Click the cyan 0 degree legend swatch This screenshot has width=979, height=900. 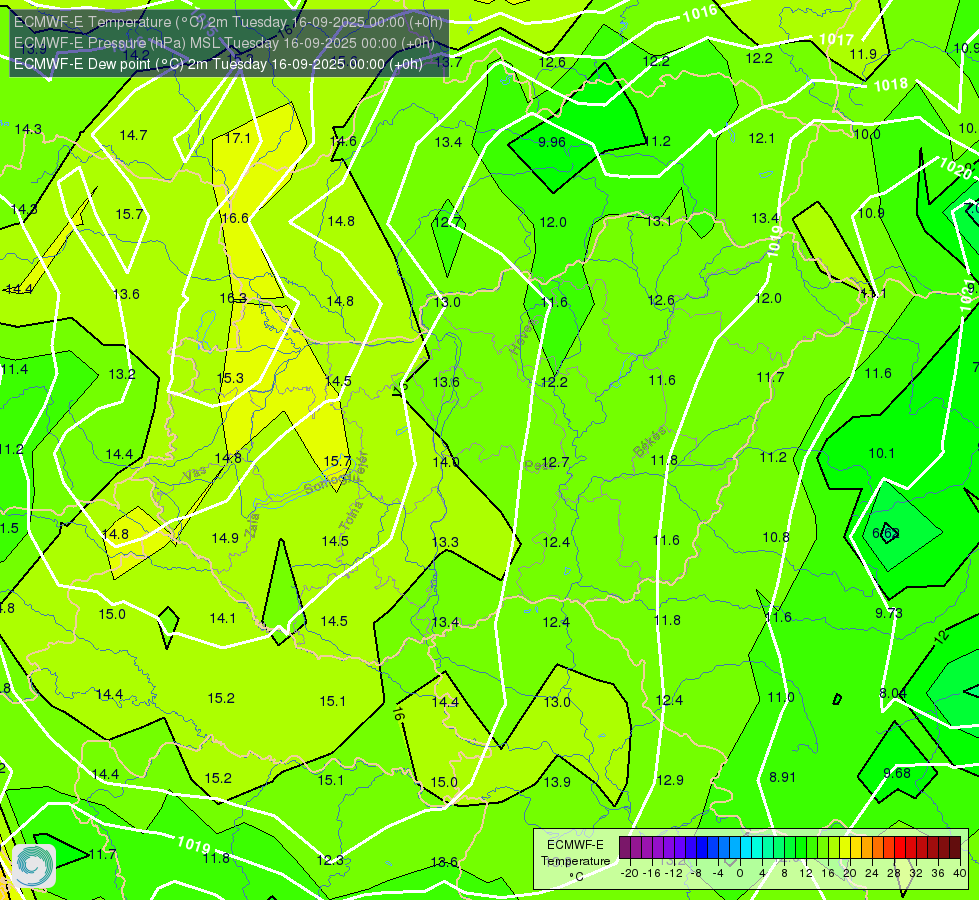(x=745, y=848)
